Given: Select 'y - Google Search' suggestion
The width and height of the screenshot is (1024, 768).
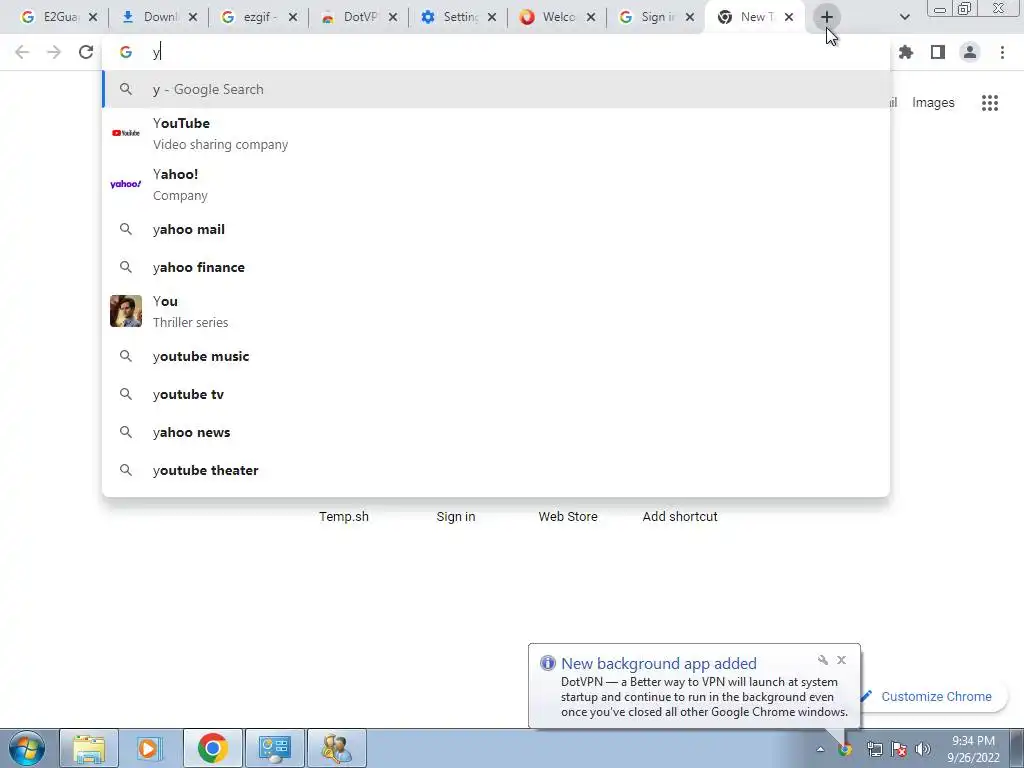Looking at the screenshot, I should tap(496, 89).
